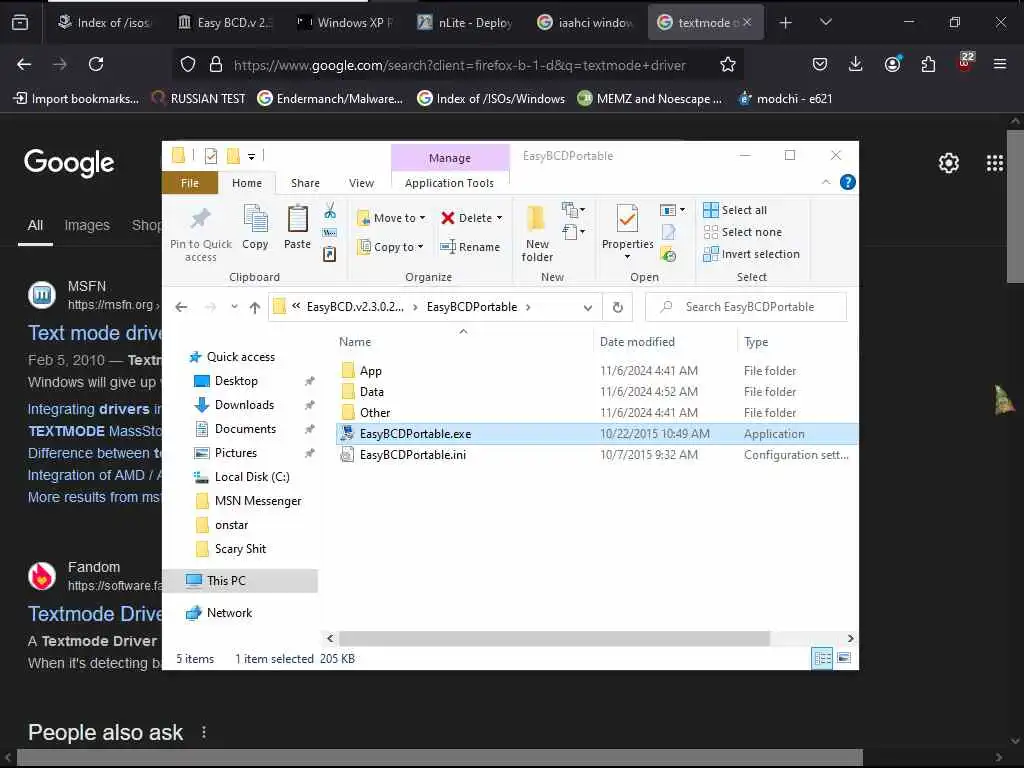Viewport: 1024px width, 768px height.
Task: Open Delete dropdown arrow
Action: click(x=500, y=218)
